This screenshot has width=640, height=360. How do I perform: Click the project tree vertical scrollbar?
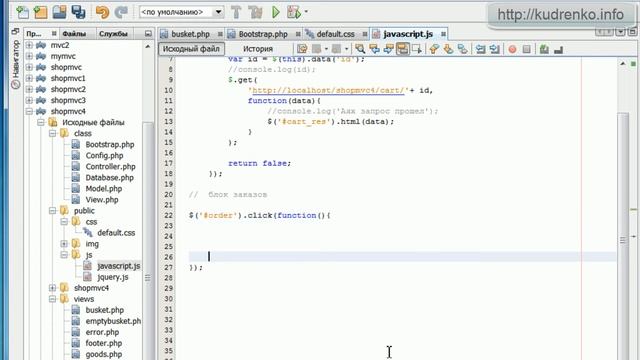[148, 241]
